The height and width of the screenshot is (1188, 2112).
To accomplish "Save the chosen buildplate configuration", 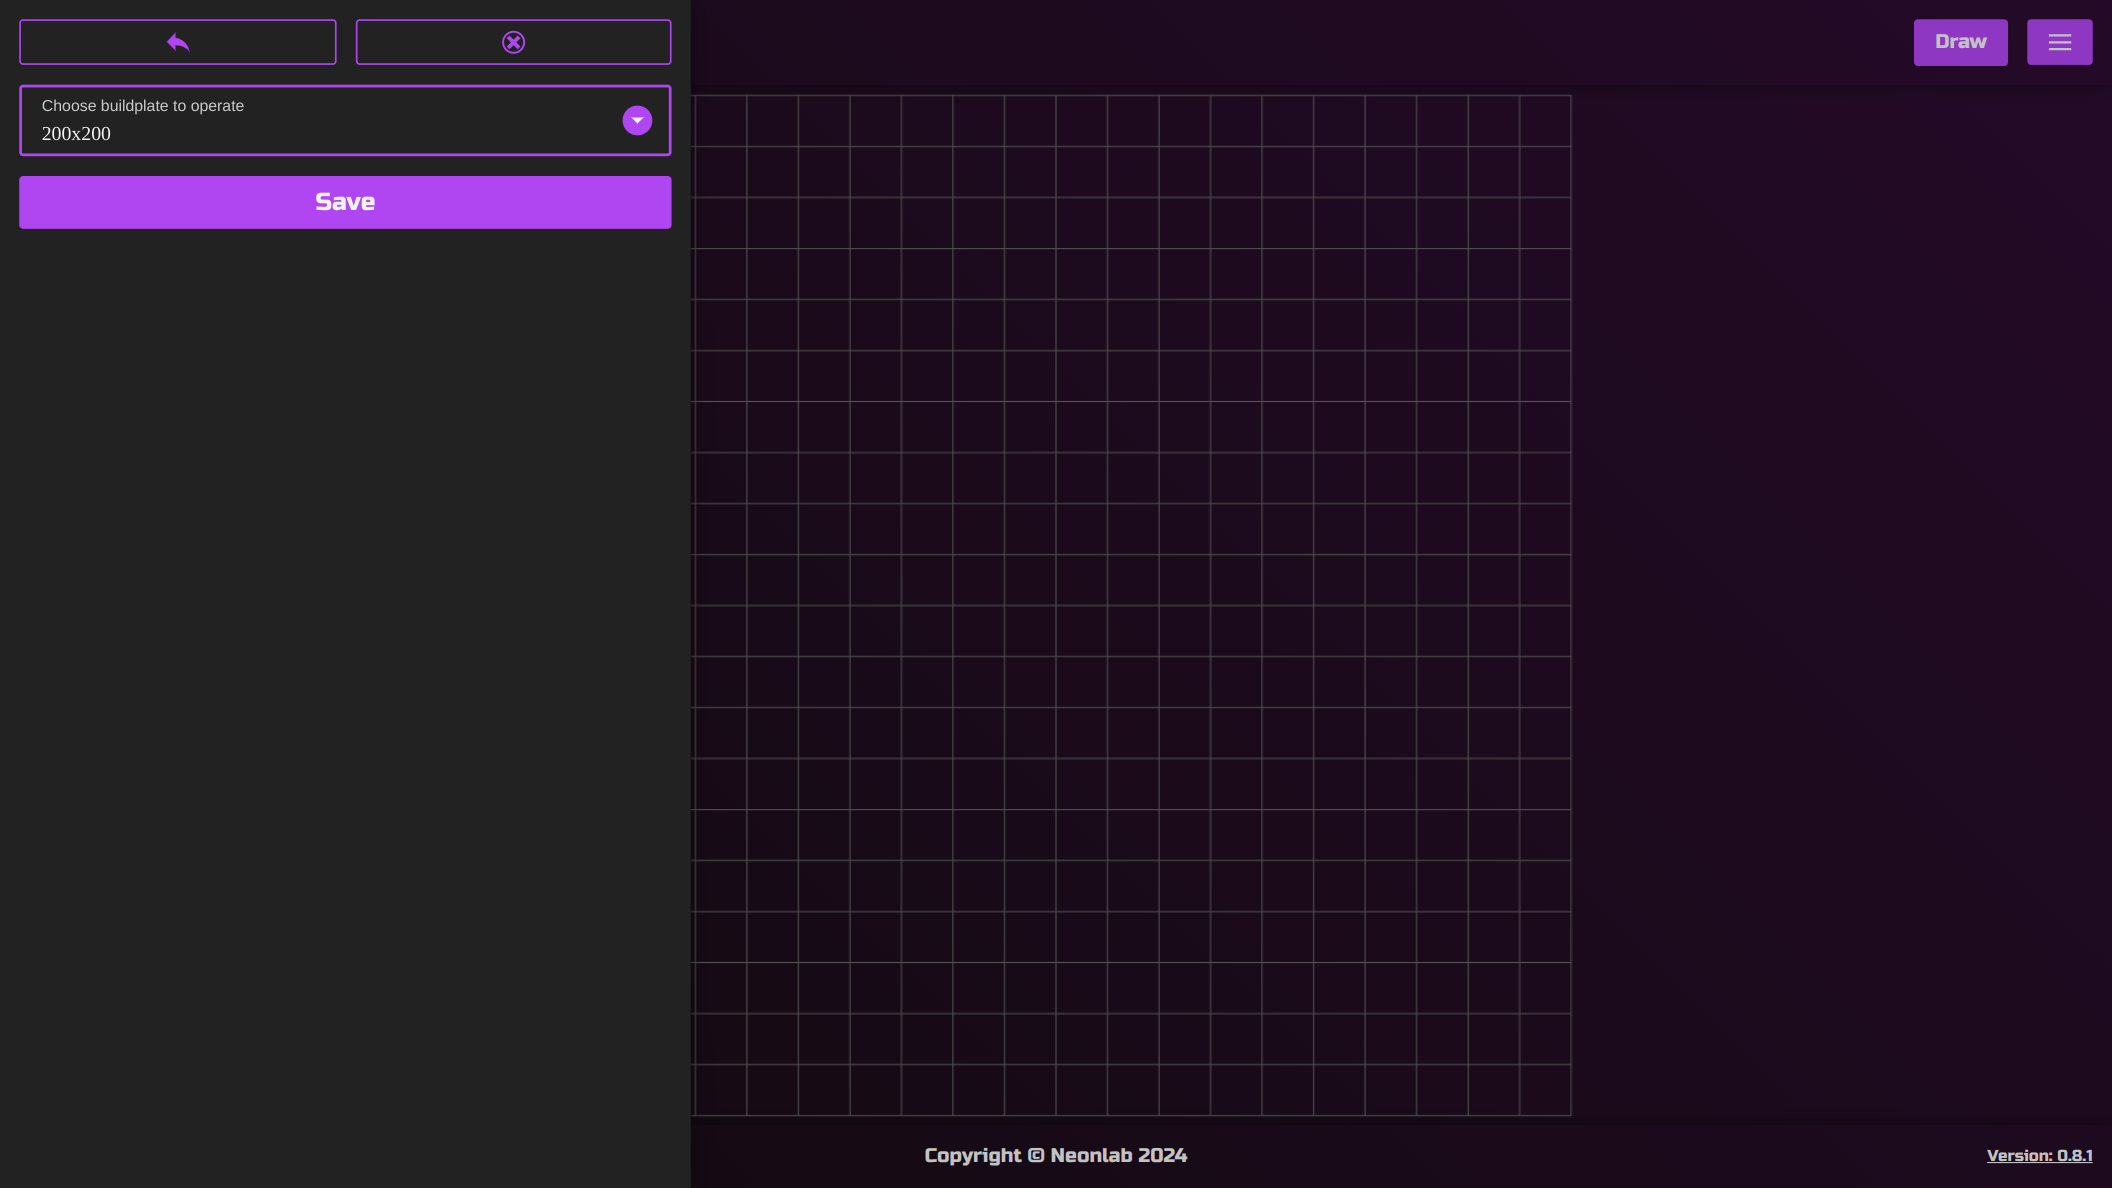I will pyautogui.click(x=345, y=201).
